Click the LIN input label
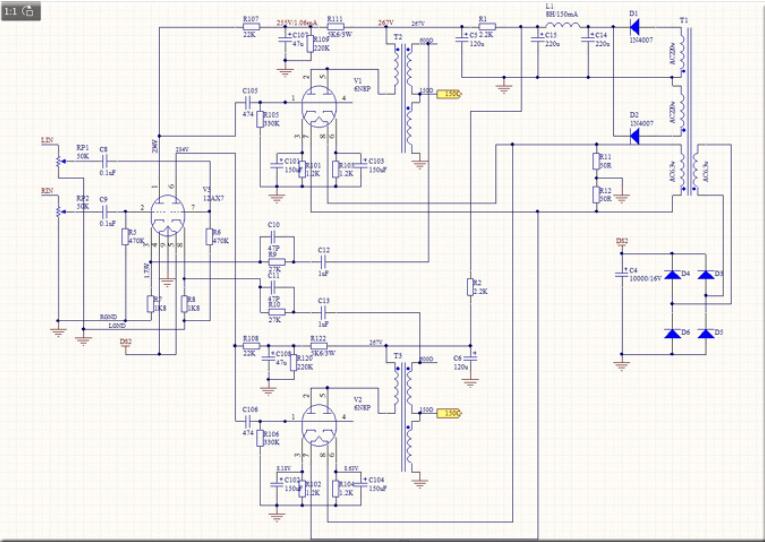 point(47,141)
